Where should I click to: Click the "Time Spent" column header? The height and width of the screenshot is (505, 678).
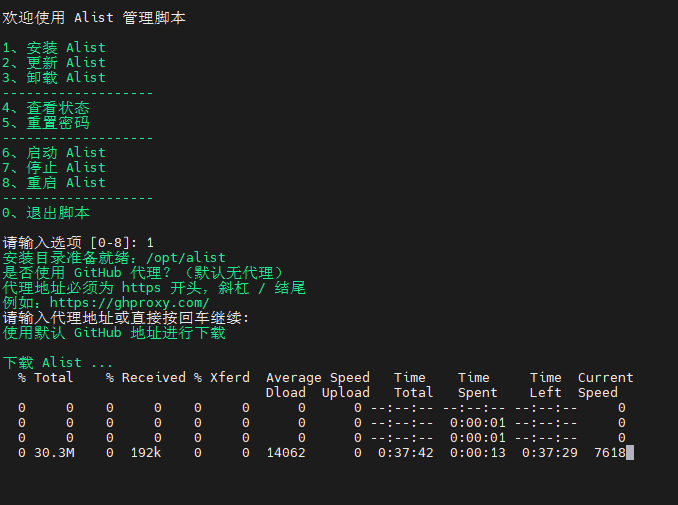pos(478,385)
